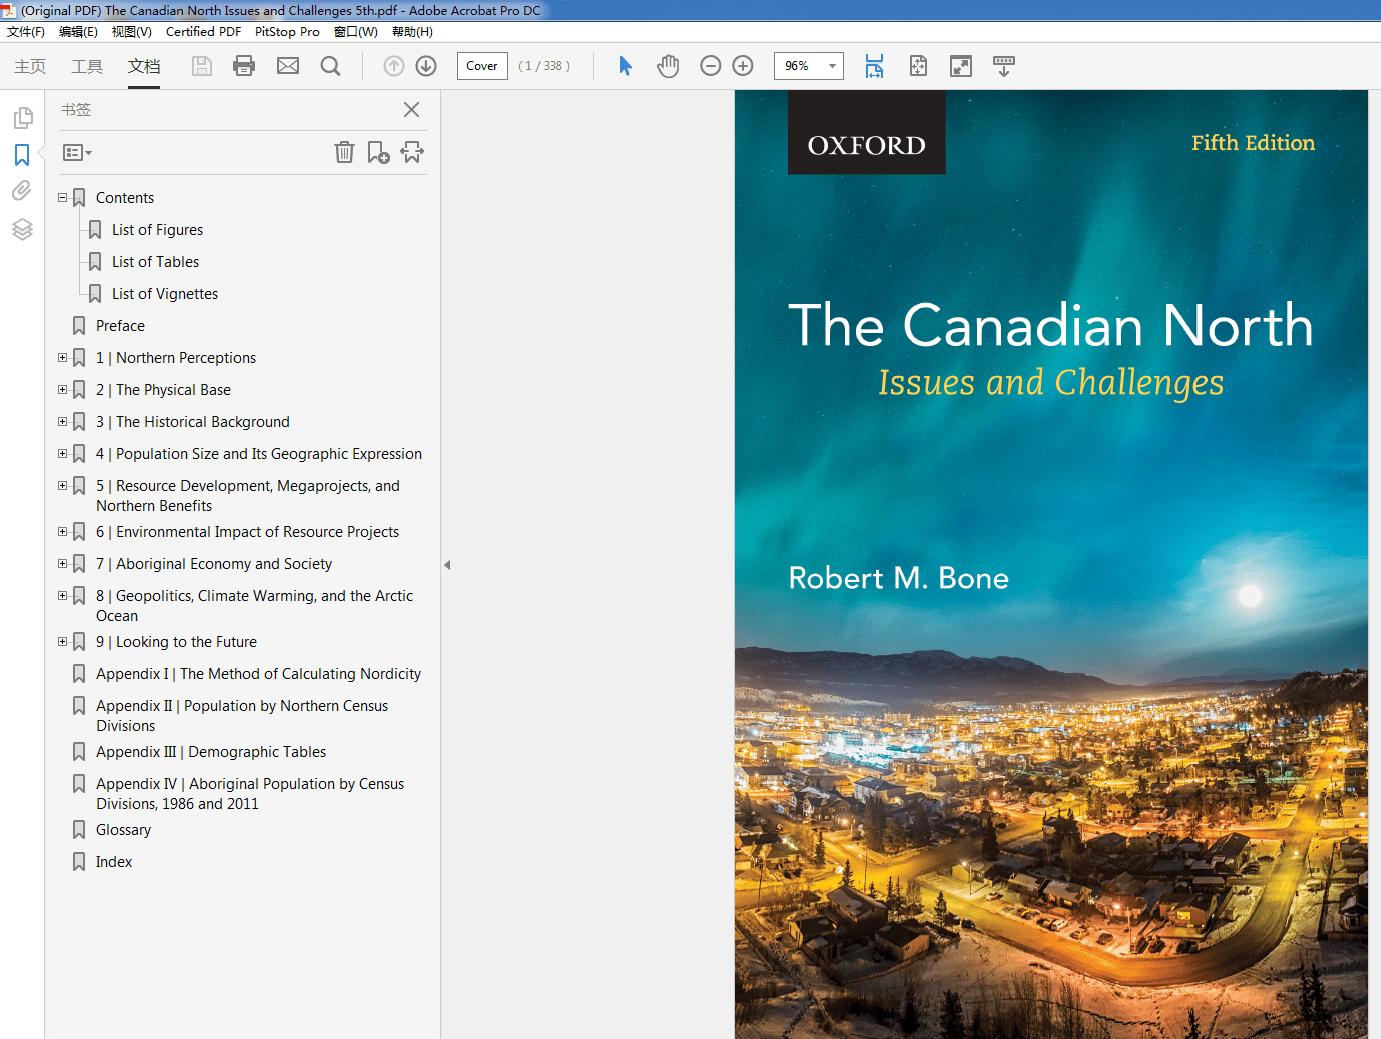Jump to the Glossary bookmark
Screen dimensions: 1381x1039
pos(123,830)
